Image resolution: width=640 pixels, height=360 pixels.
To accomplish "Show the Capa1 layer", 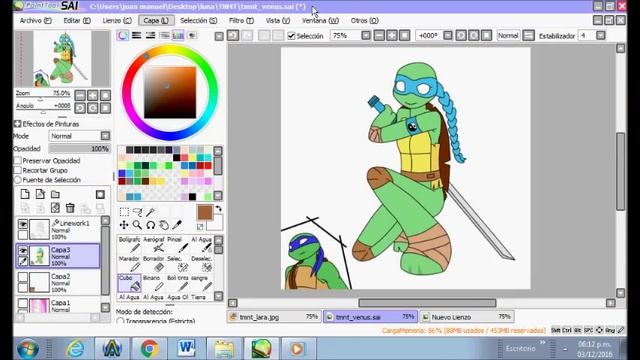I will coord(23,303).
